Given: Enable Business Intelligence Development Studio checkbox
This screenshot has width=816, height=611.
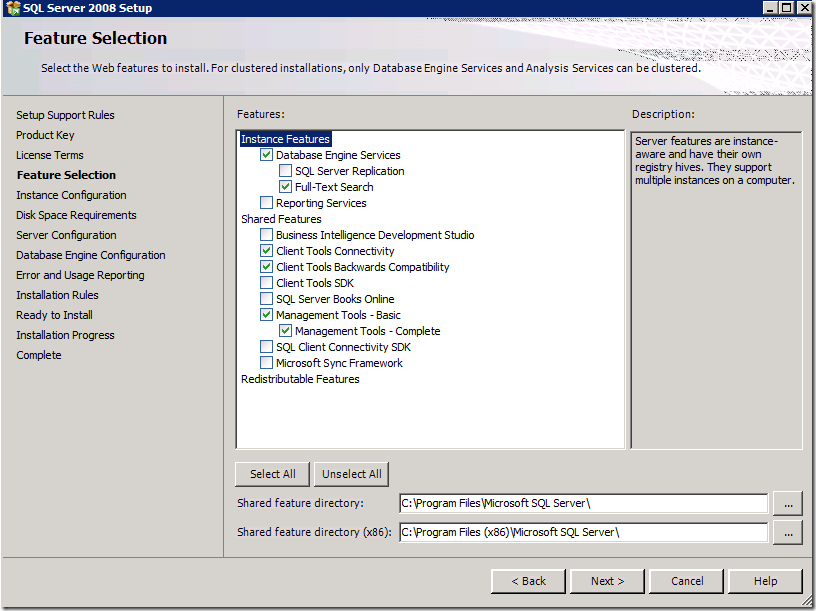Looking at the screenshot, I should (266, 235).
